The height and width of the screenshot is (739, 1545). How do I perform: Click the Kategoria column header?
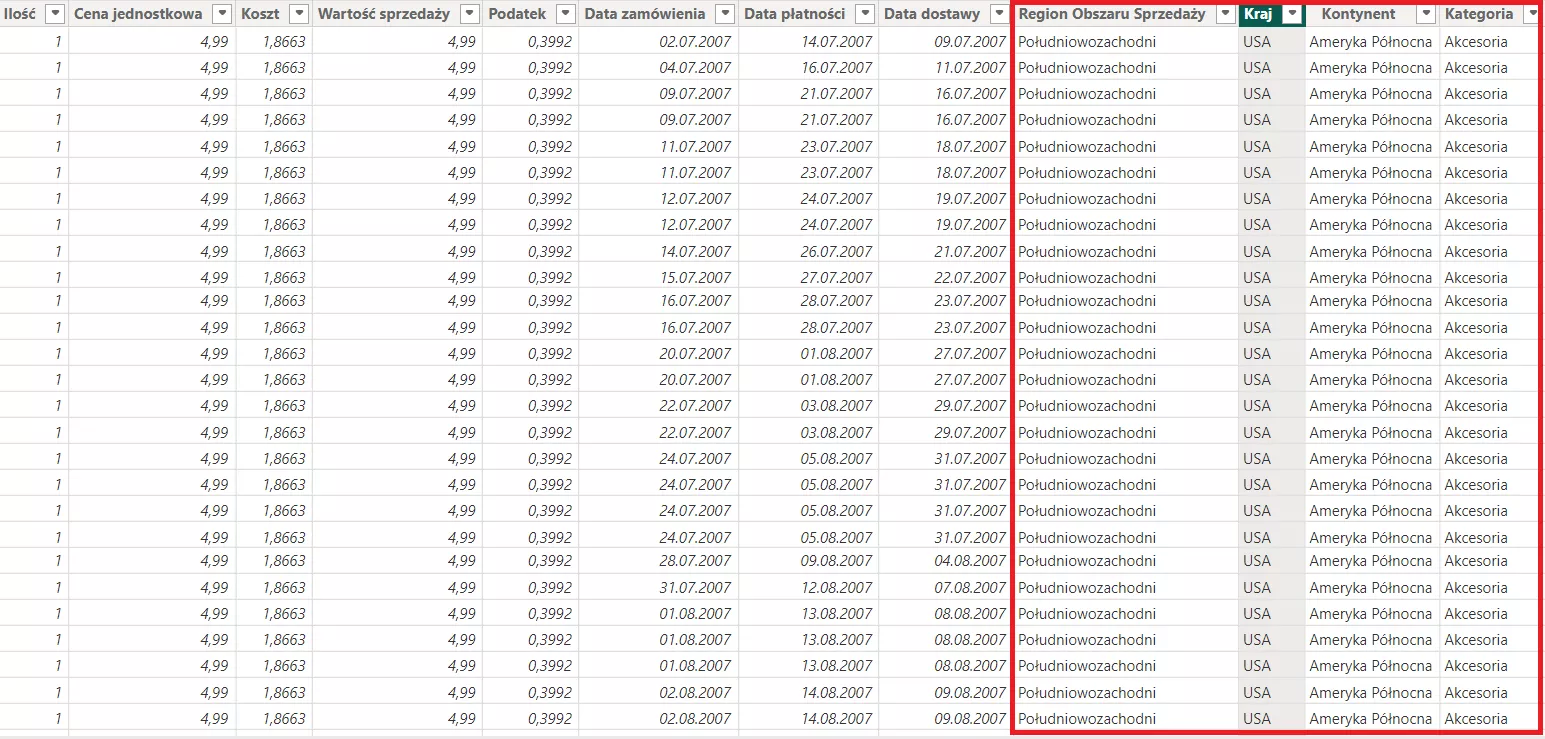click(1478, 14)
